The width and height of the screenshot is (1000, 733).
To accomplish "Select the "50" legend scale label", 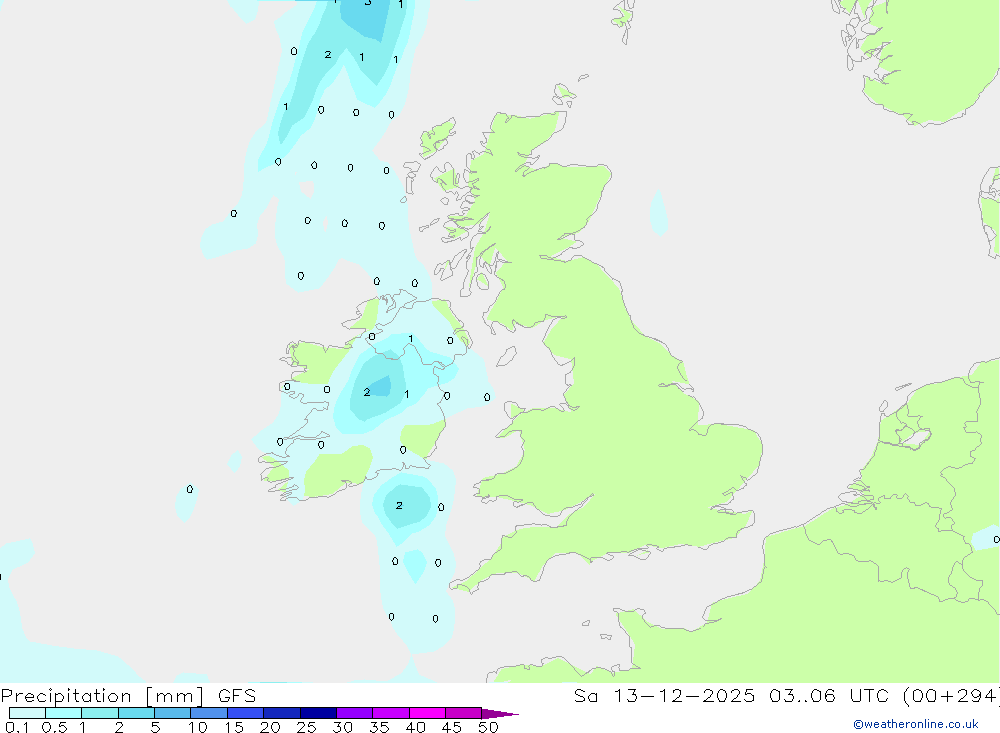I will pos(488,727).
